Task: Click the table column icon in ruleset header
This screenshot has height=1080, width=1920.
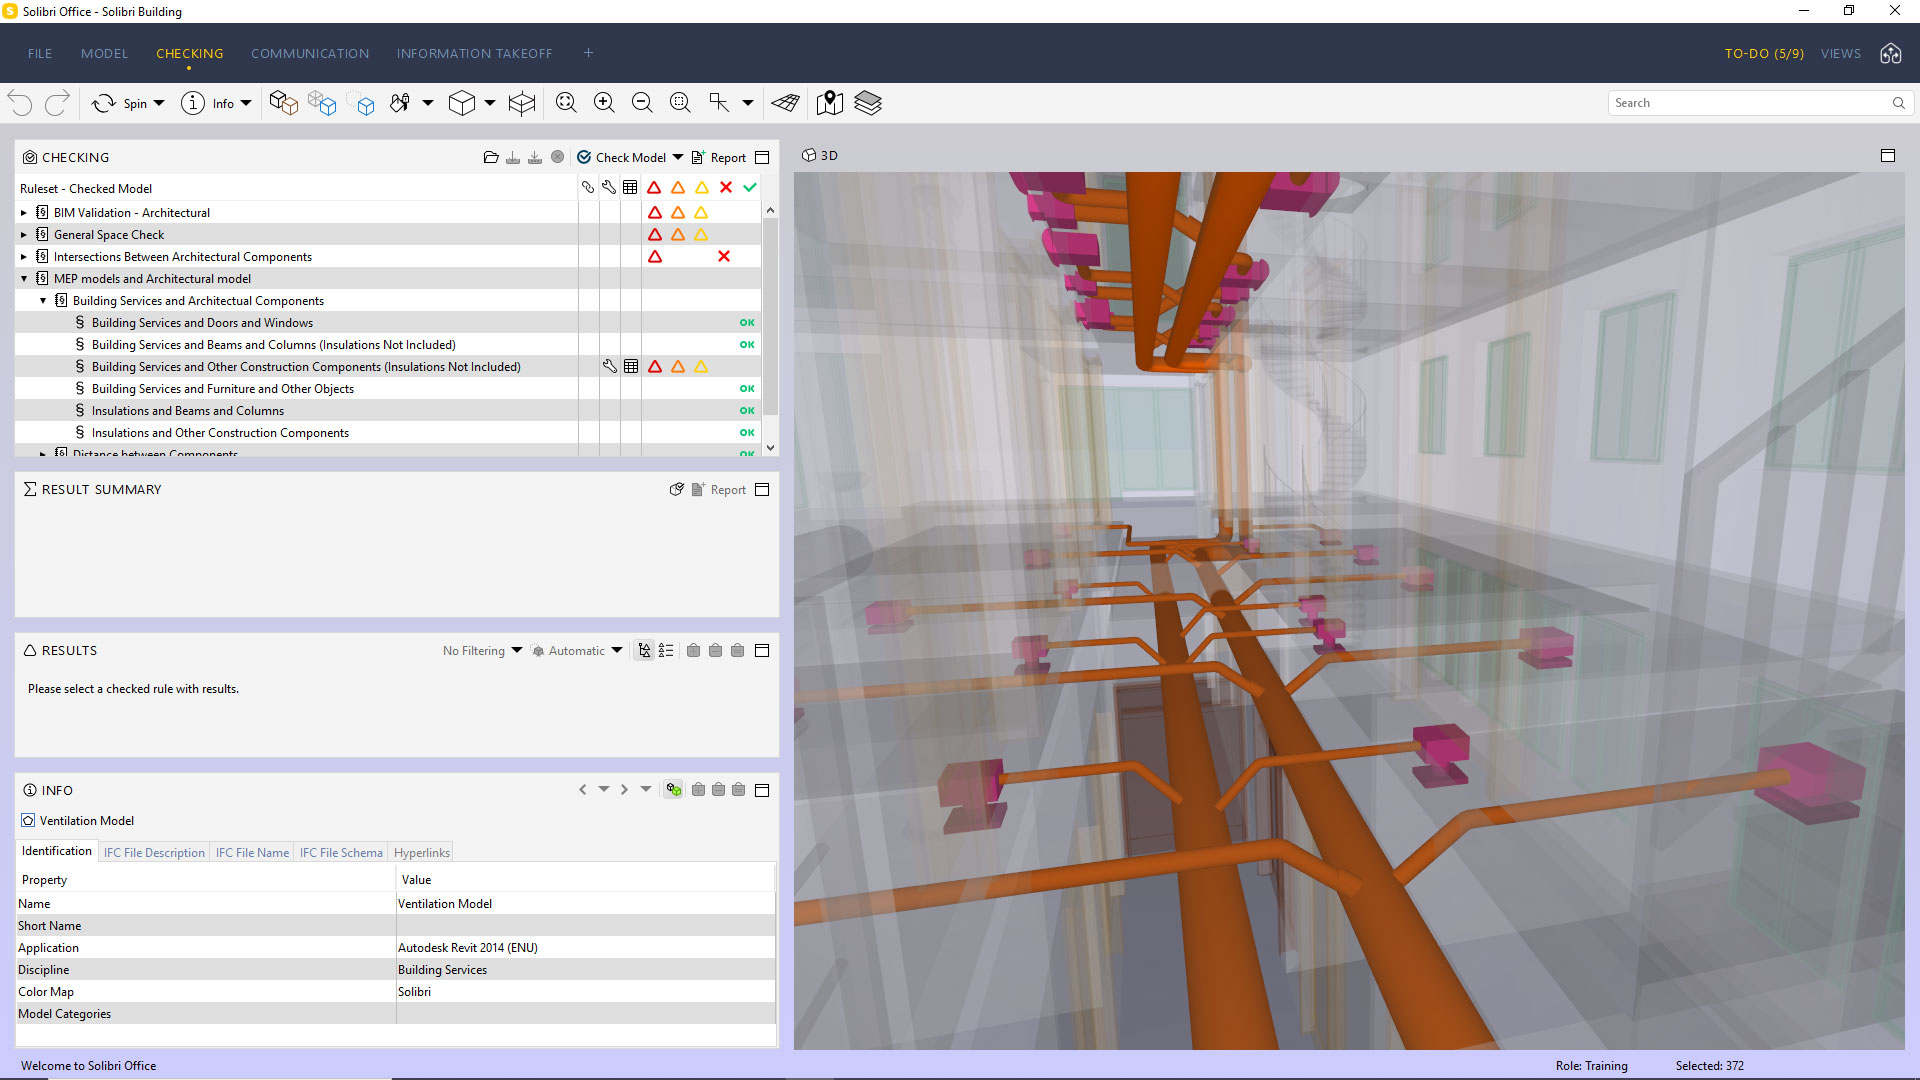Action: (630, 187)
